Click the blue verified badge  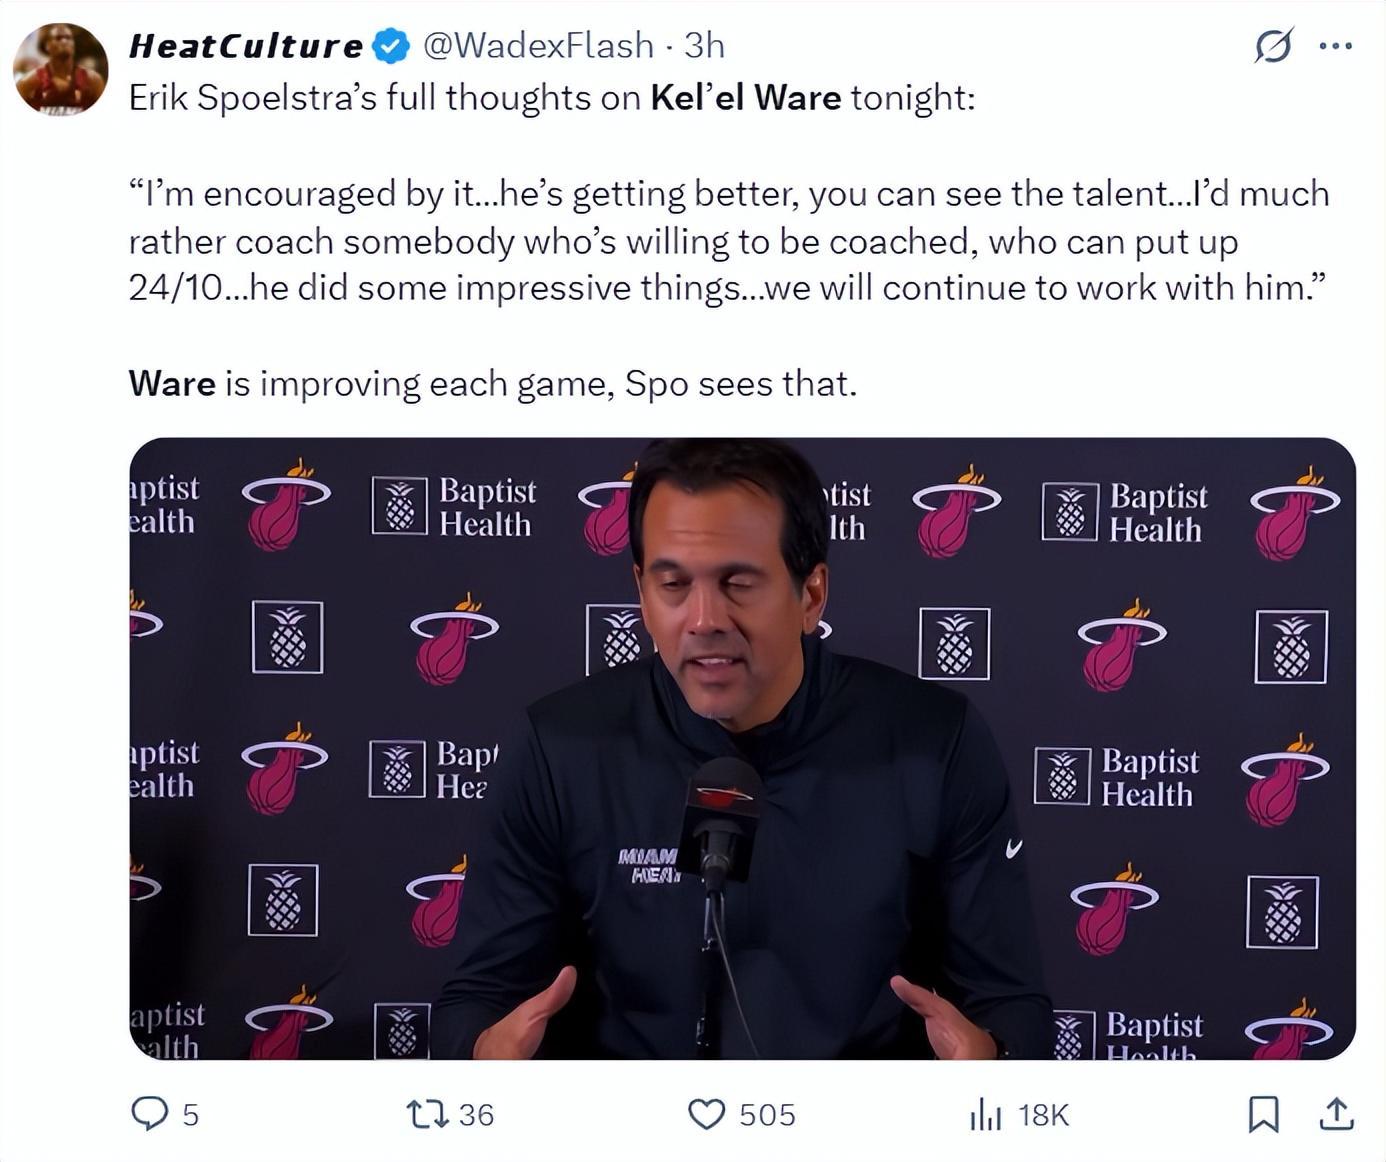coord(390,46)
